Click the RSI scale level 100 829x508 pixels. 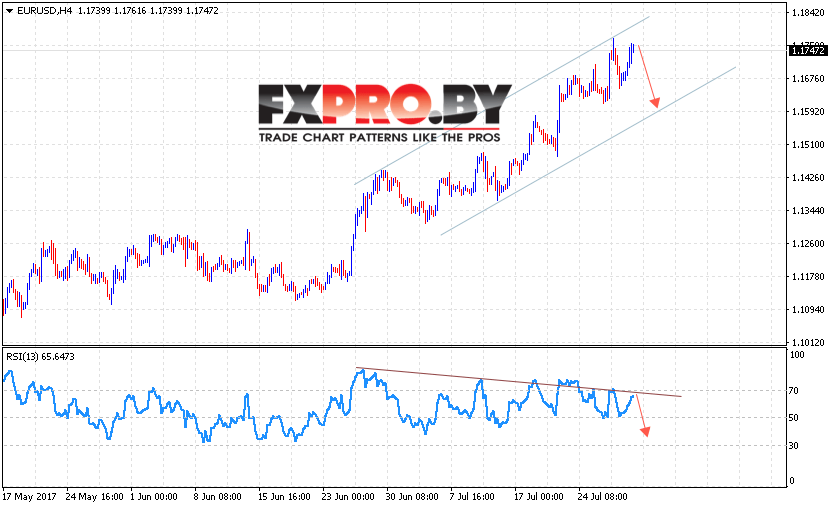click(x=797, y=355)
